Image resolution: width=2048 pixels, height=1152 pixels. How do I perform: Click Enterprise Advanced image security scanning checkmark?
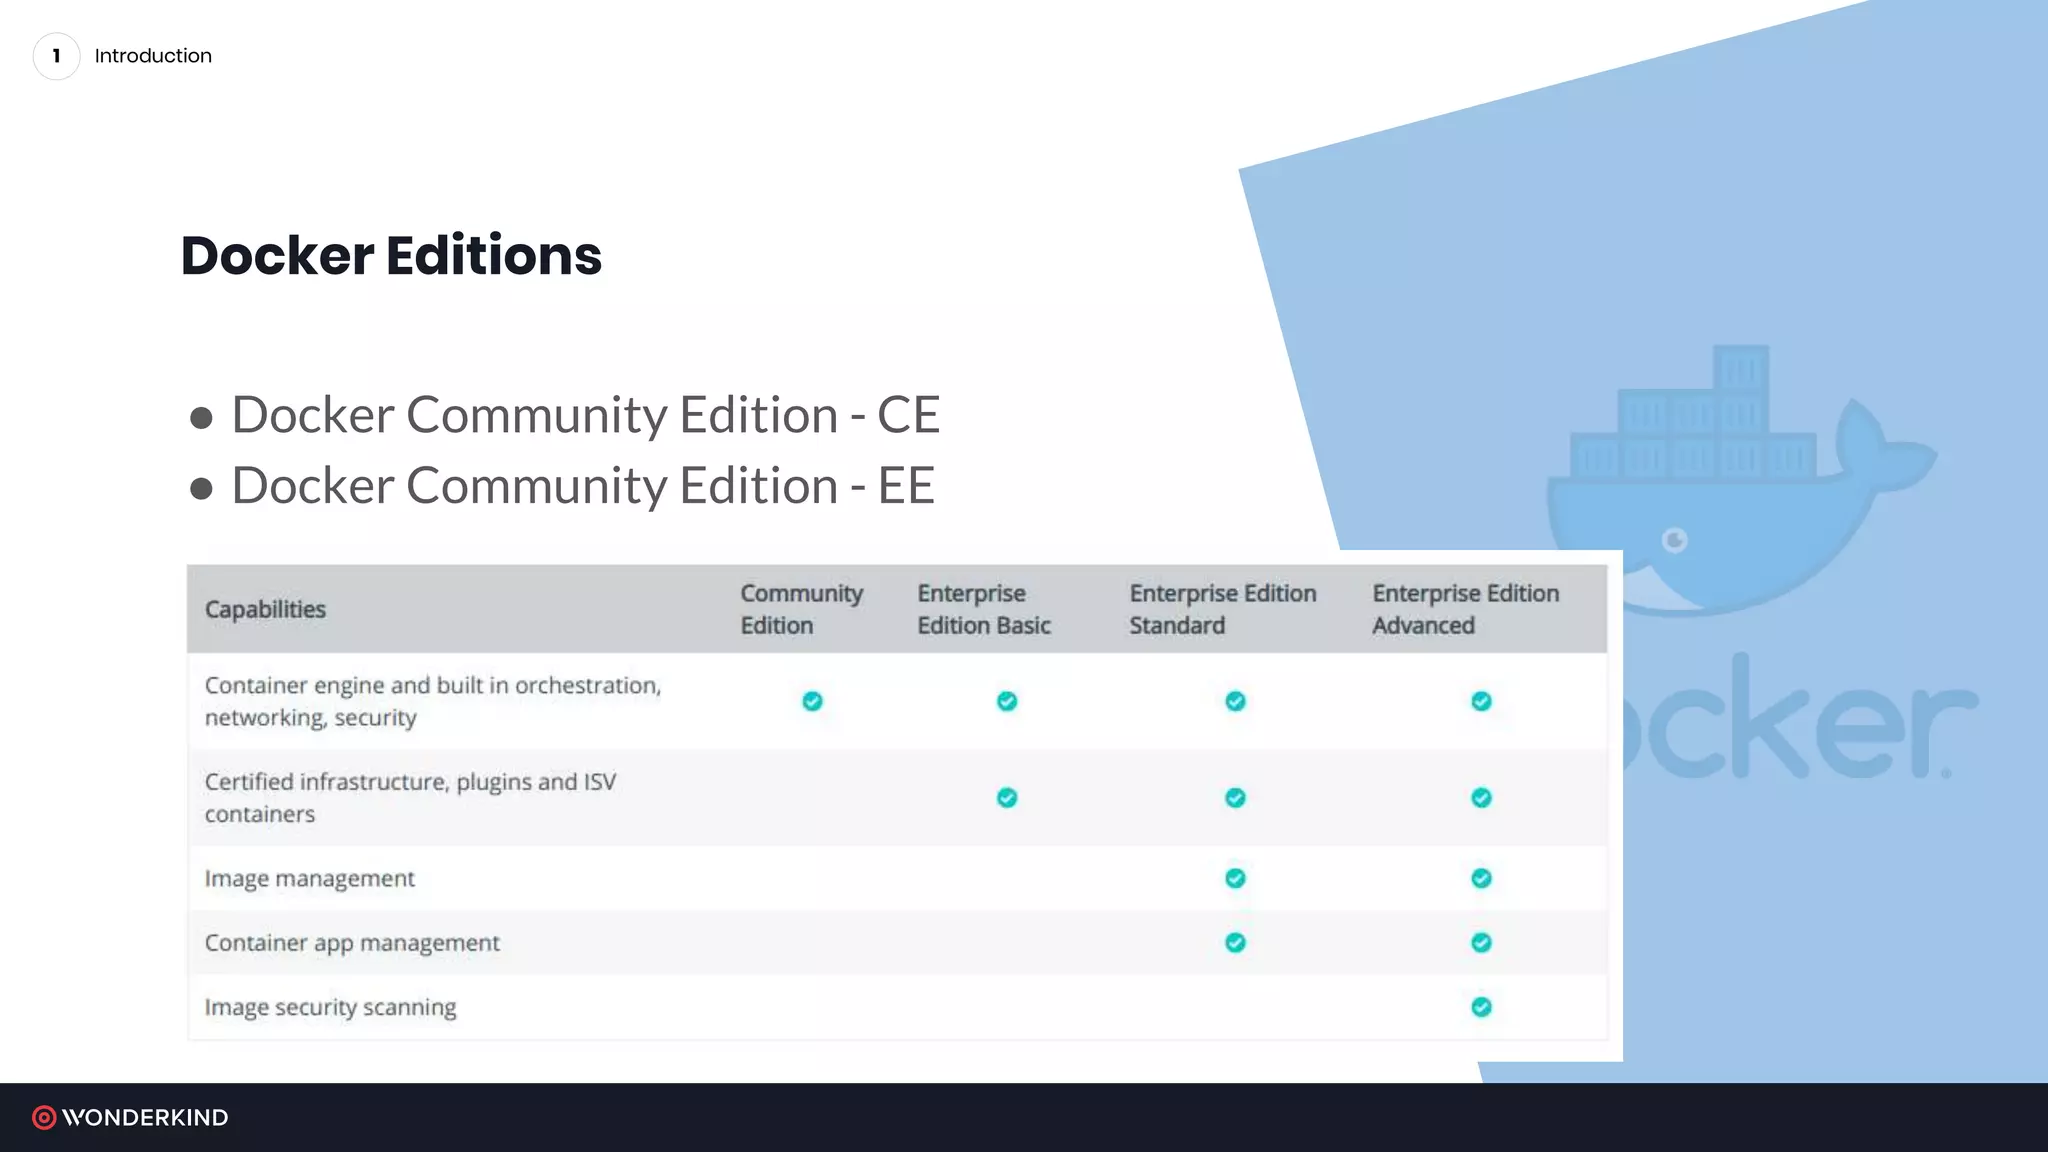[1481, 1007]
